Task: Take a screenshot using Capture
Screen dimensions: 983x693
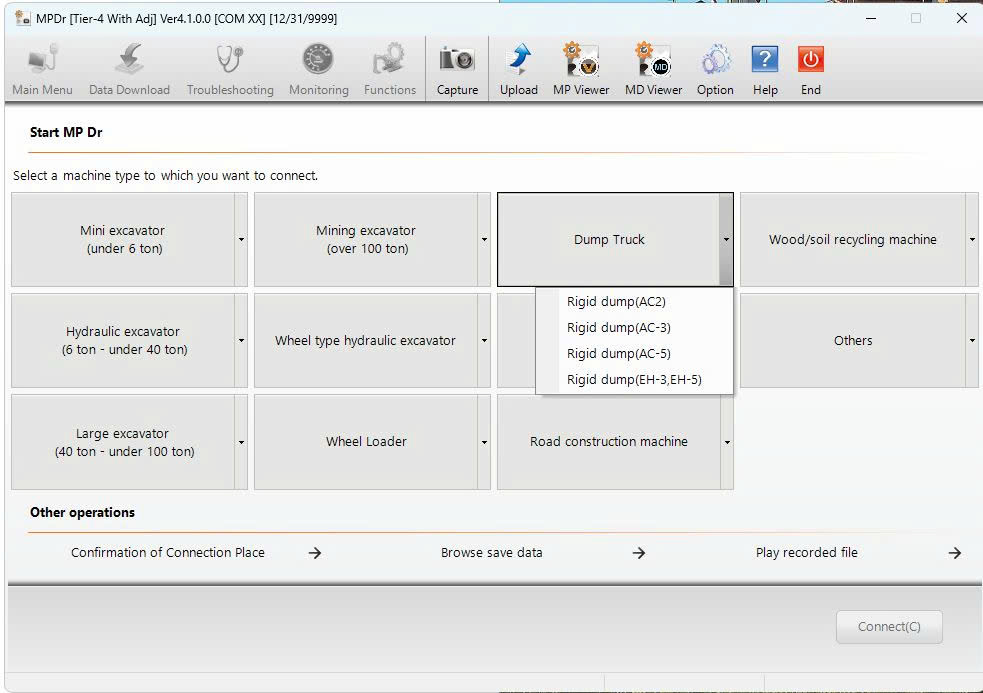Action: (x=456, y=65)
